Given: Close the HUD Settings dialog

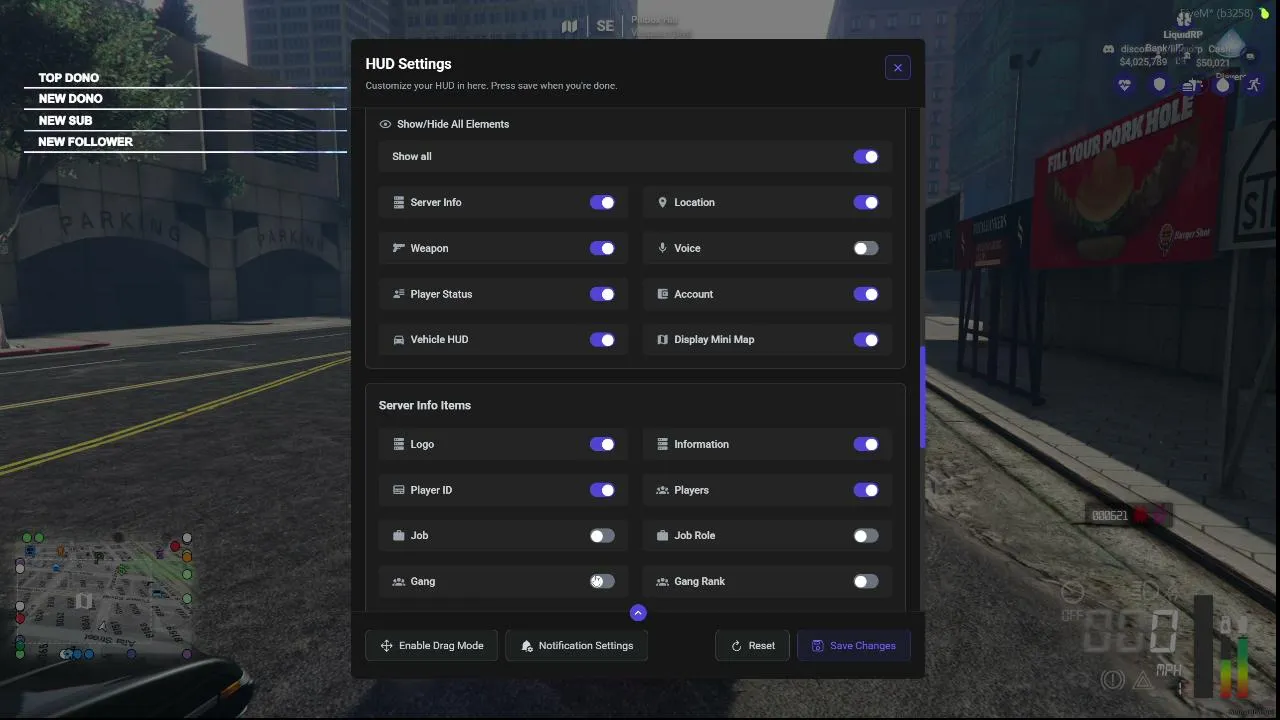Looking at the screenshot, I should [x=898, y=67].
